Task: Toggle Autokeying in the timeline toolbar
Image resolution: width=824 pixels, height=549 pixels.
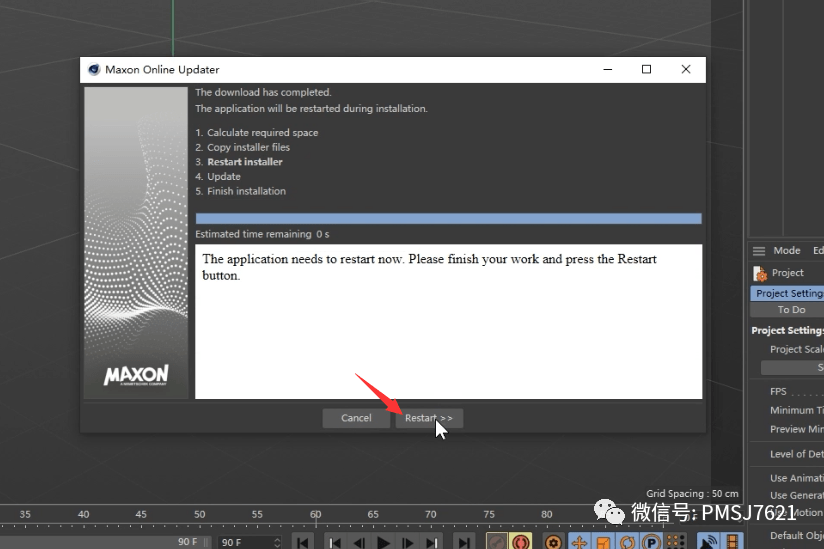Action: click(x=520, y=542)
